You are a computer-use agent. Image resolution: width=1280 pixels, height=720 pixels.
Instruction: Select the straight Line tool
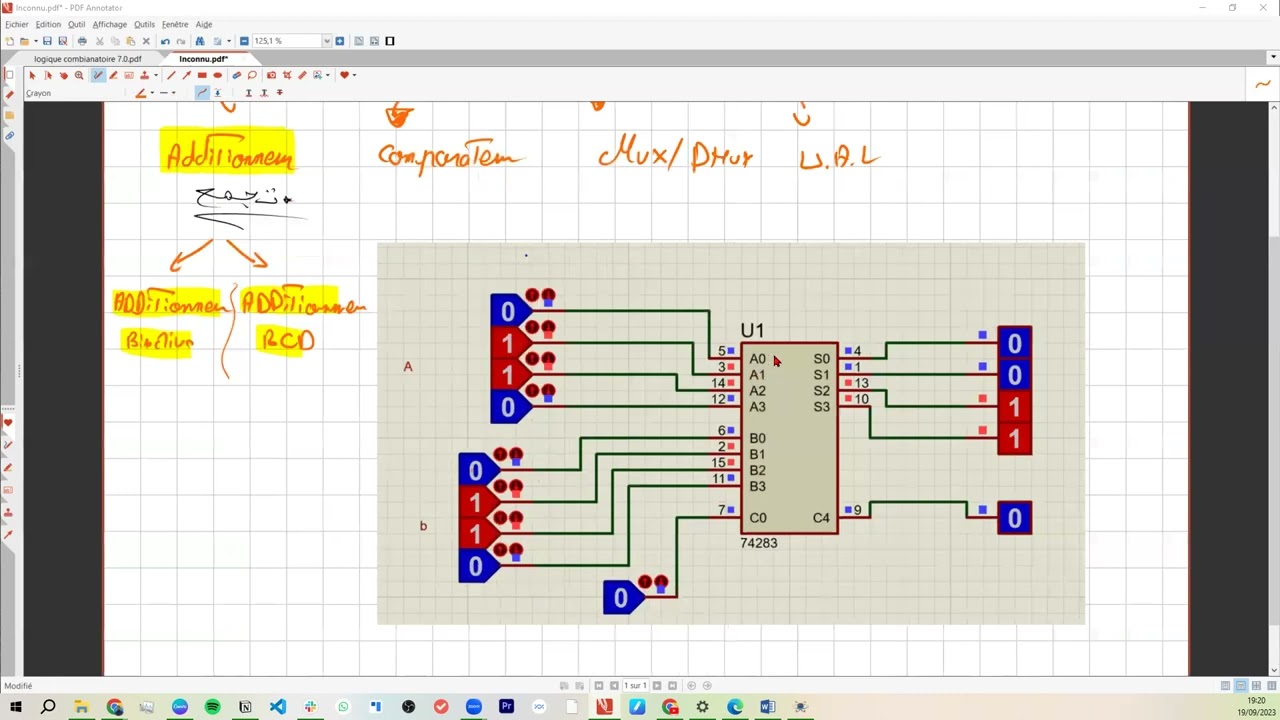click(171, 75)
